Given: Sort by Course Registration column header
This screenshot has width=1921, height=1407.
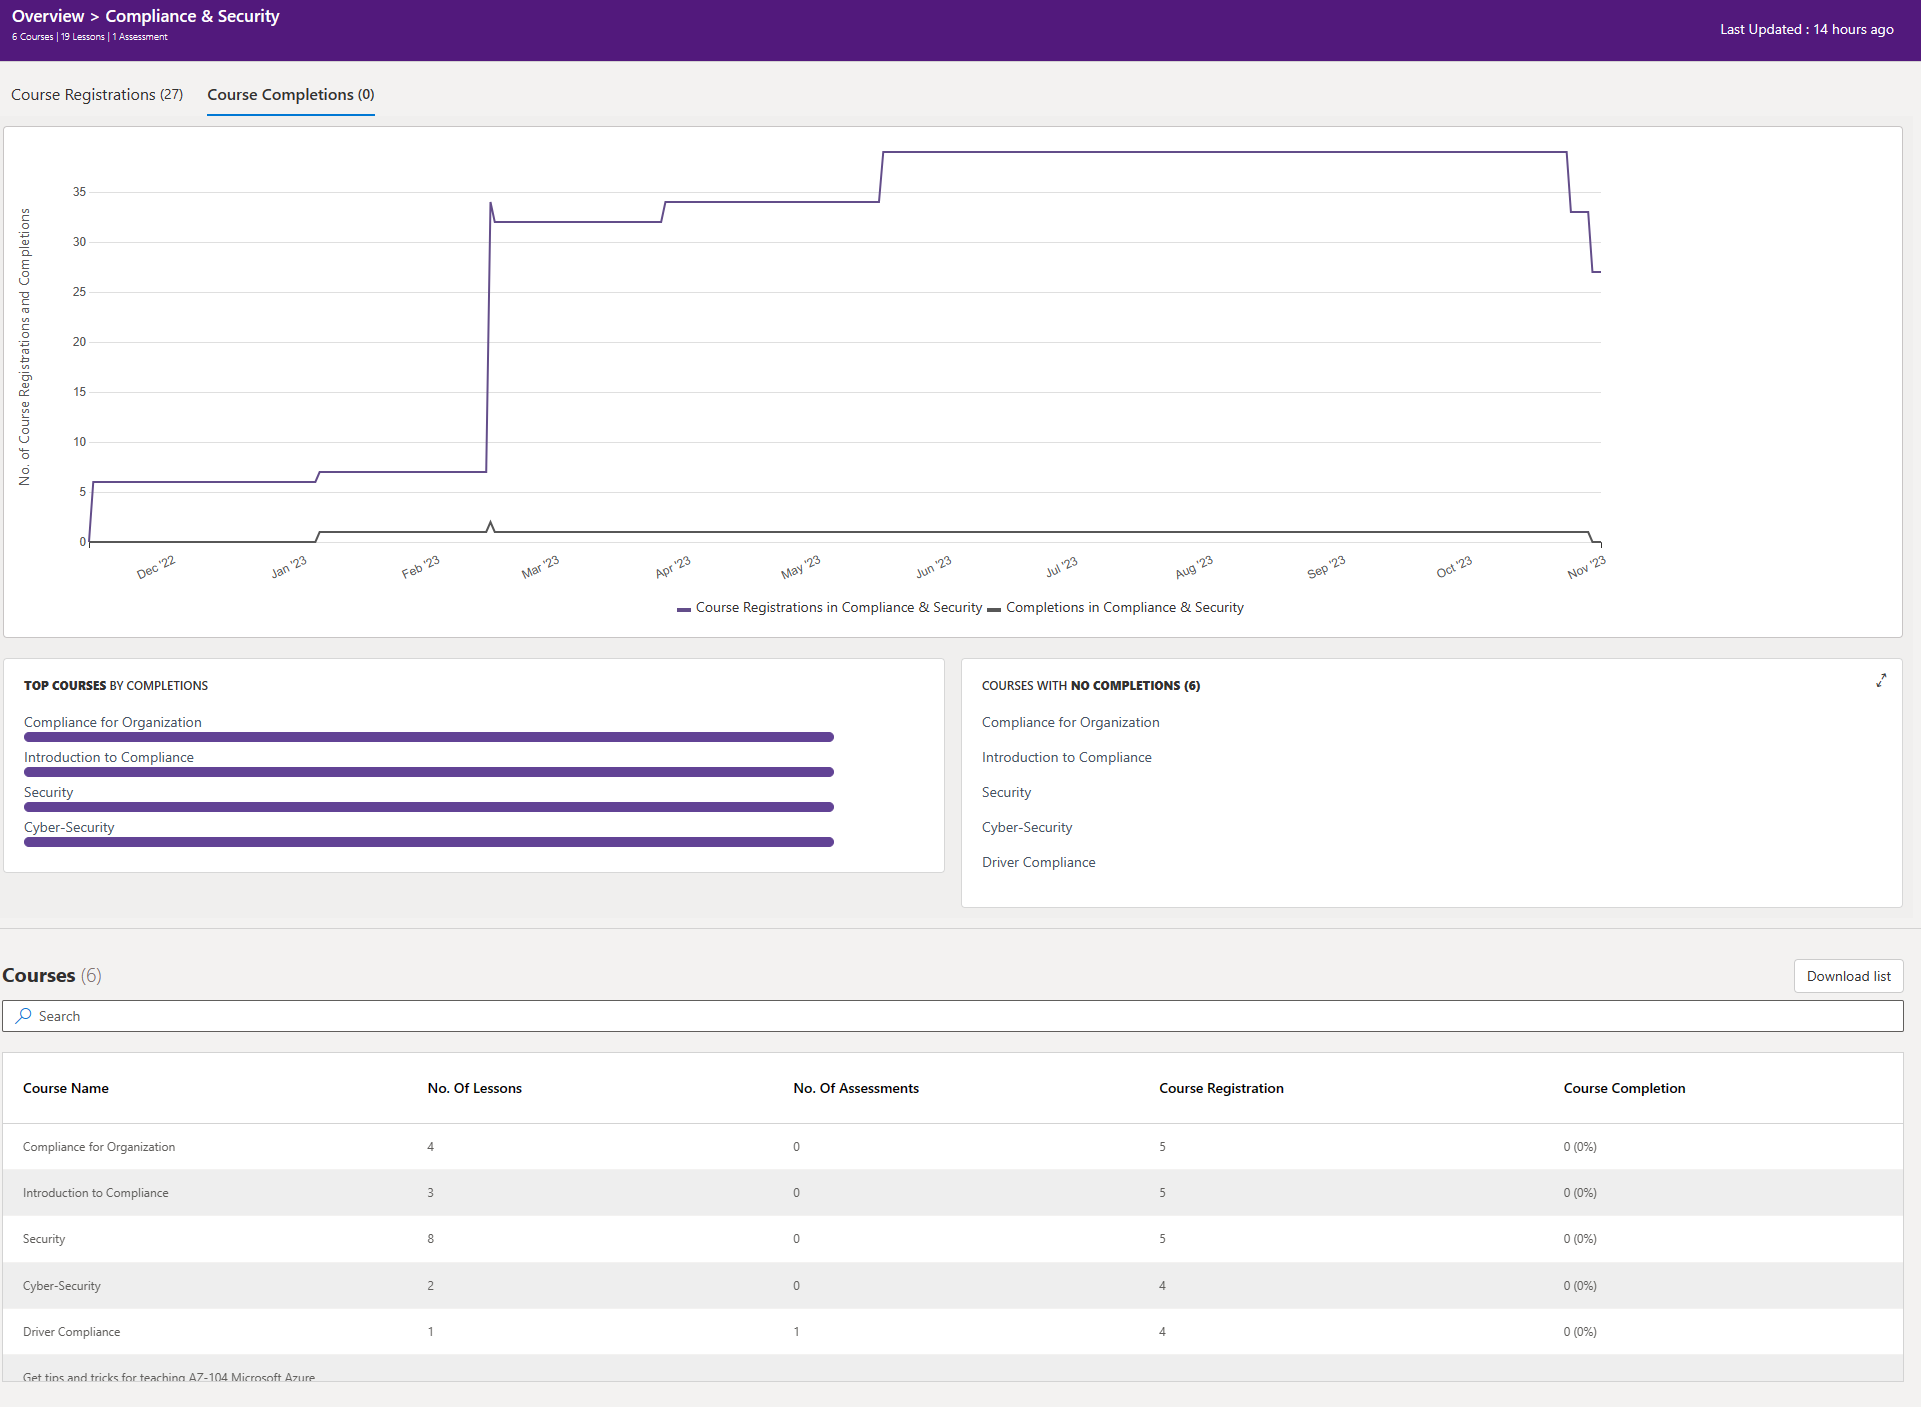Looking at the screenshot, I should click(1221, 1088).
